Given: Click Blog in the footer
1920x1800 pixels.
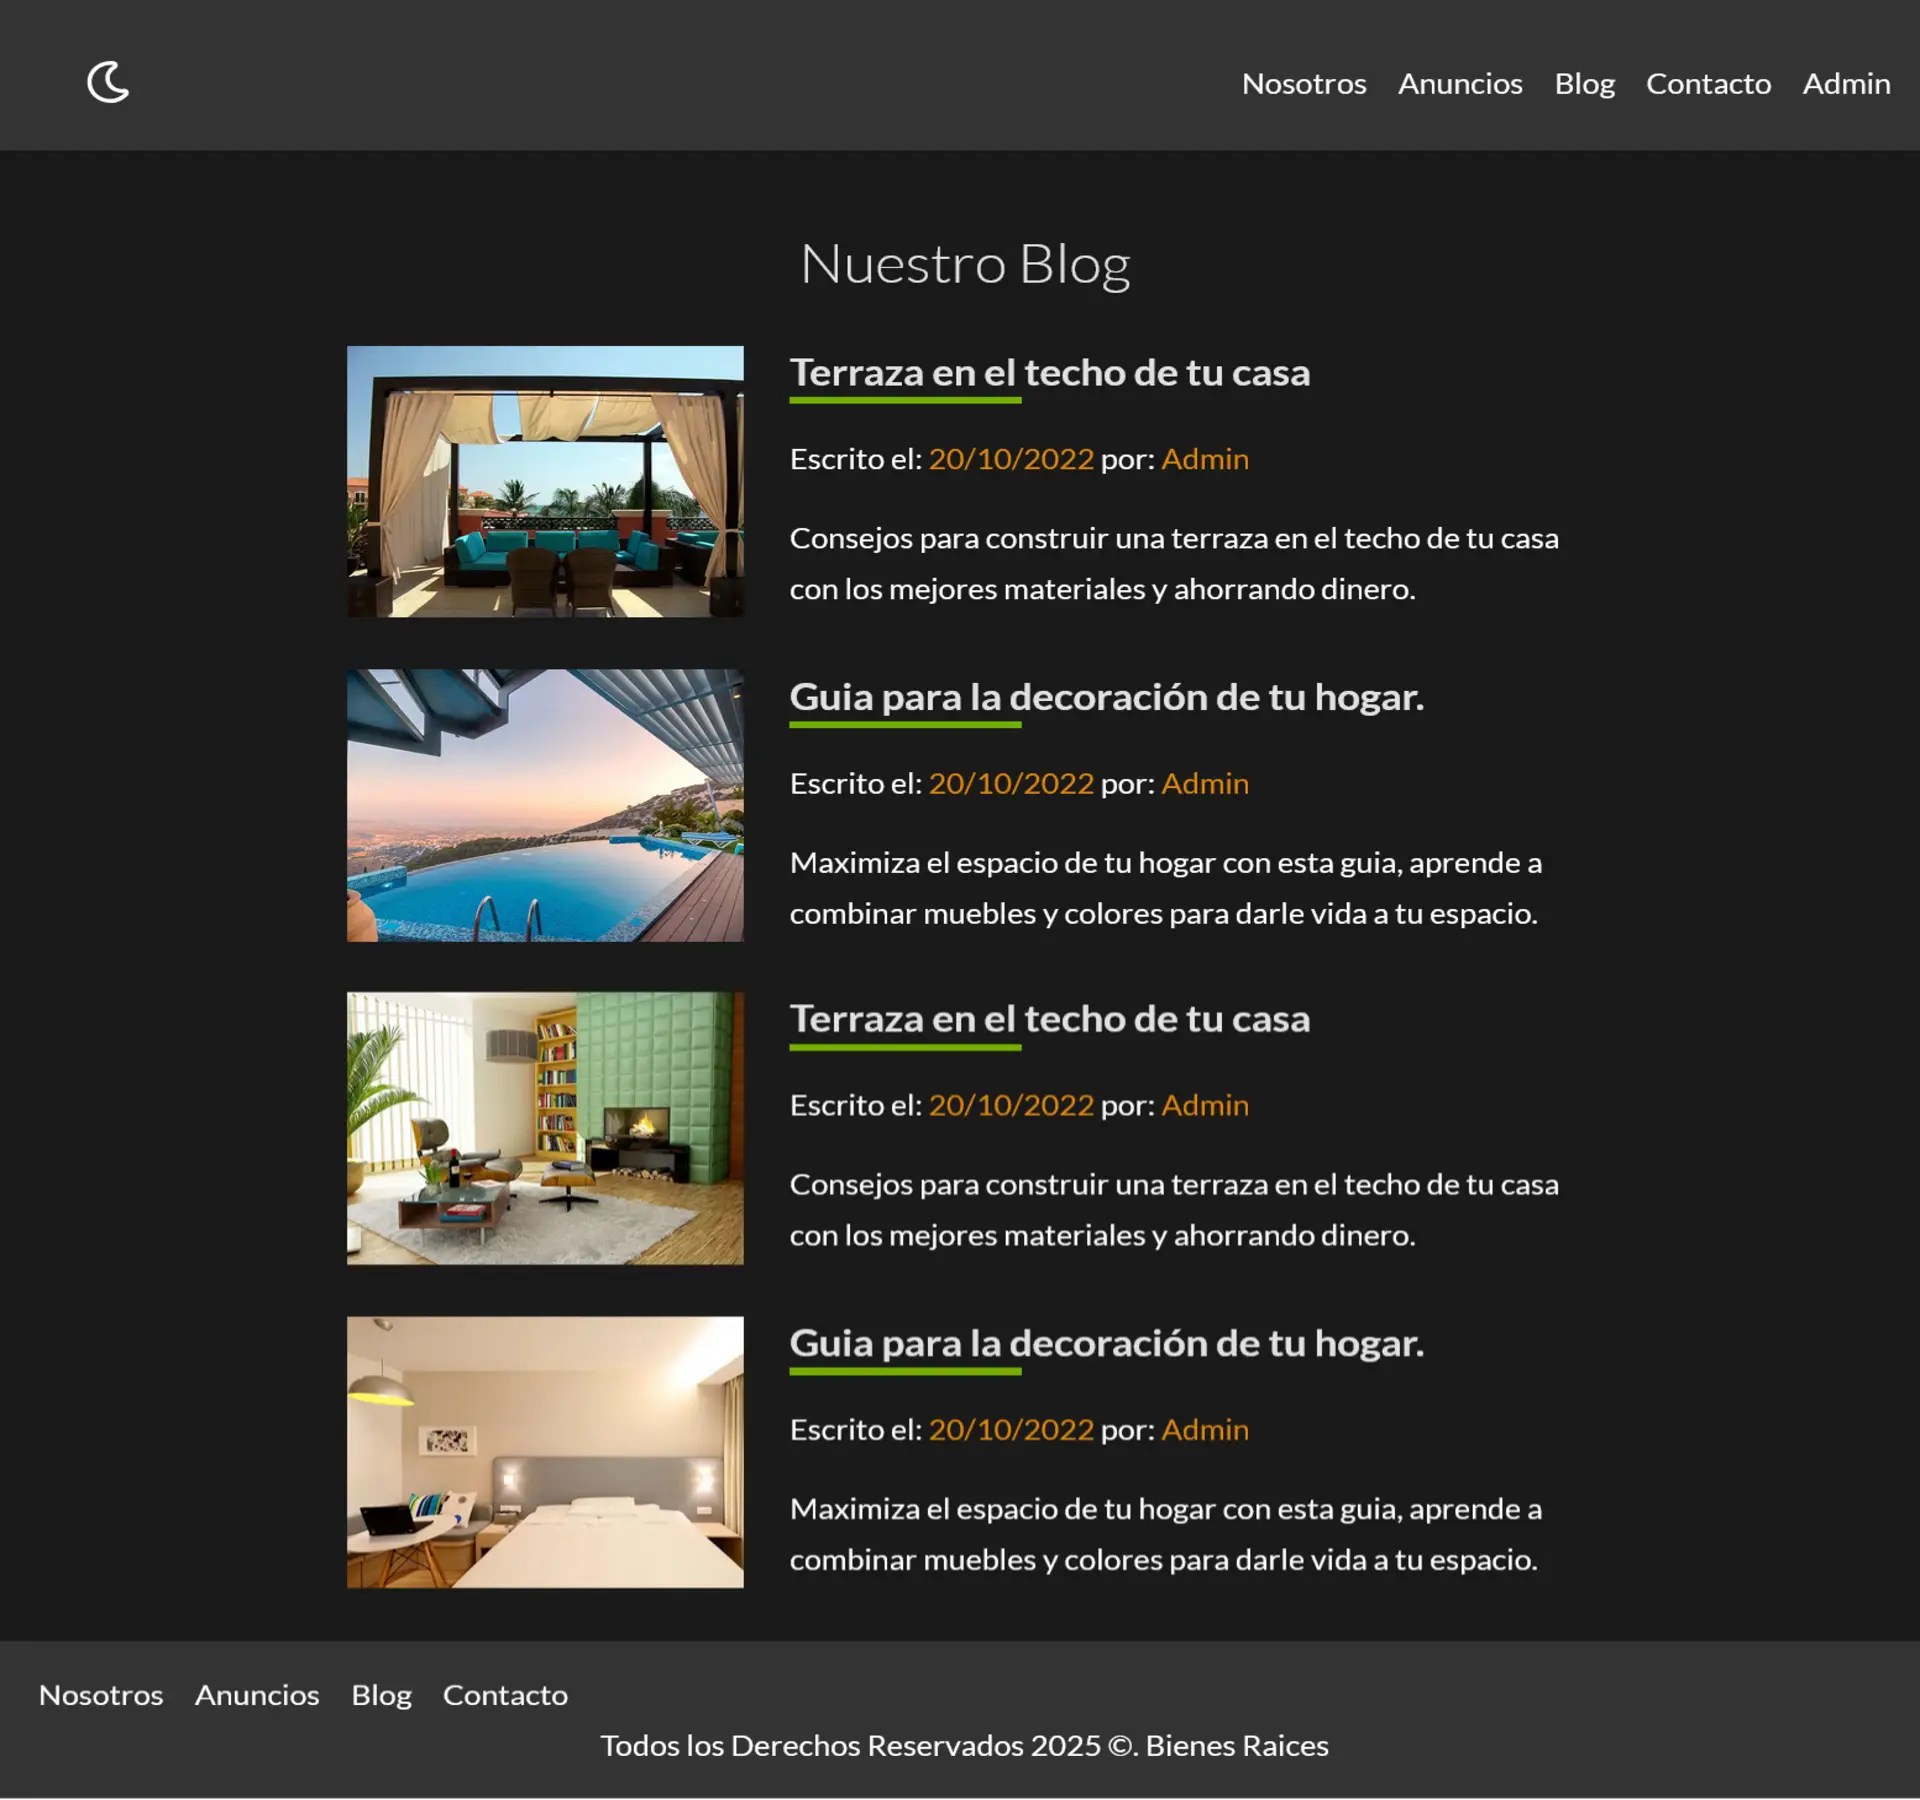Looking at the screenshot, I should point(381,1695).
